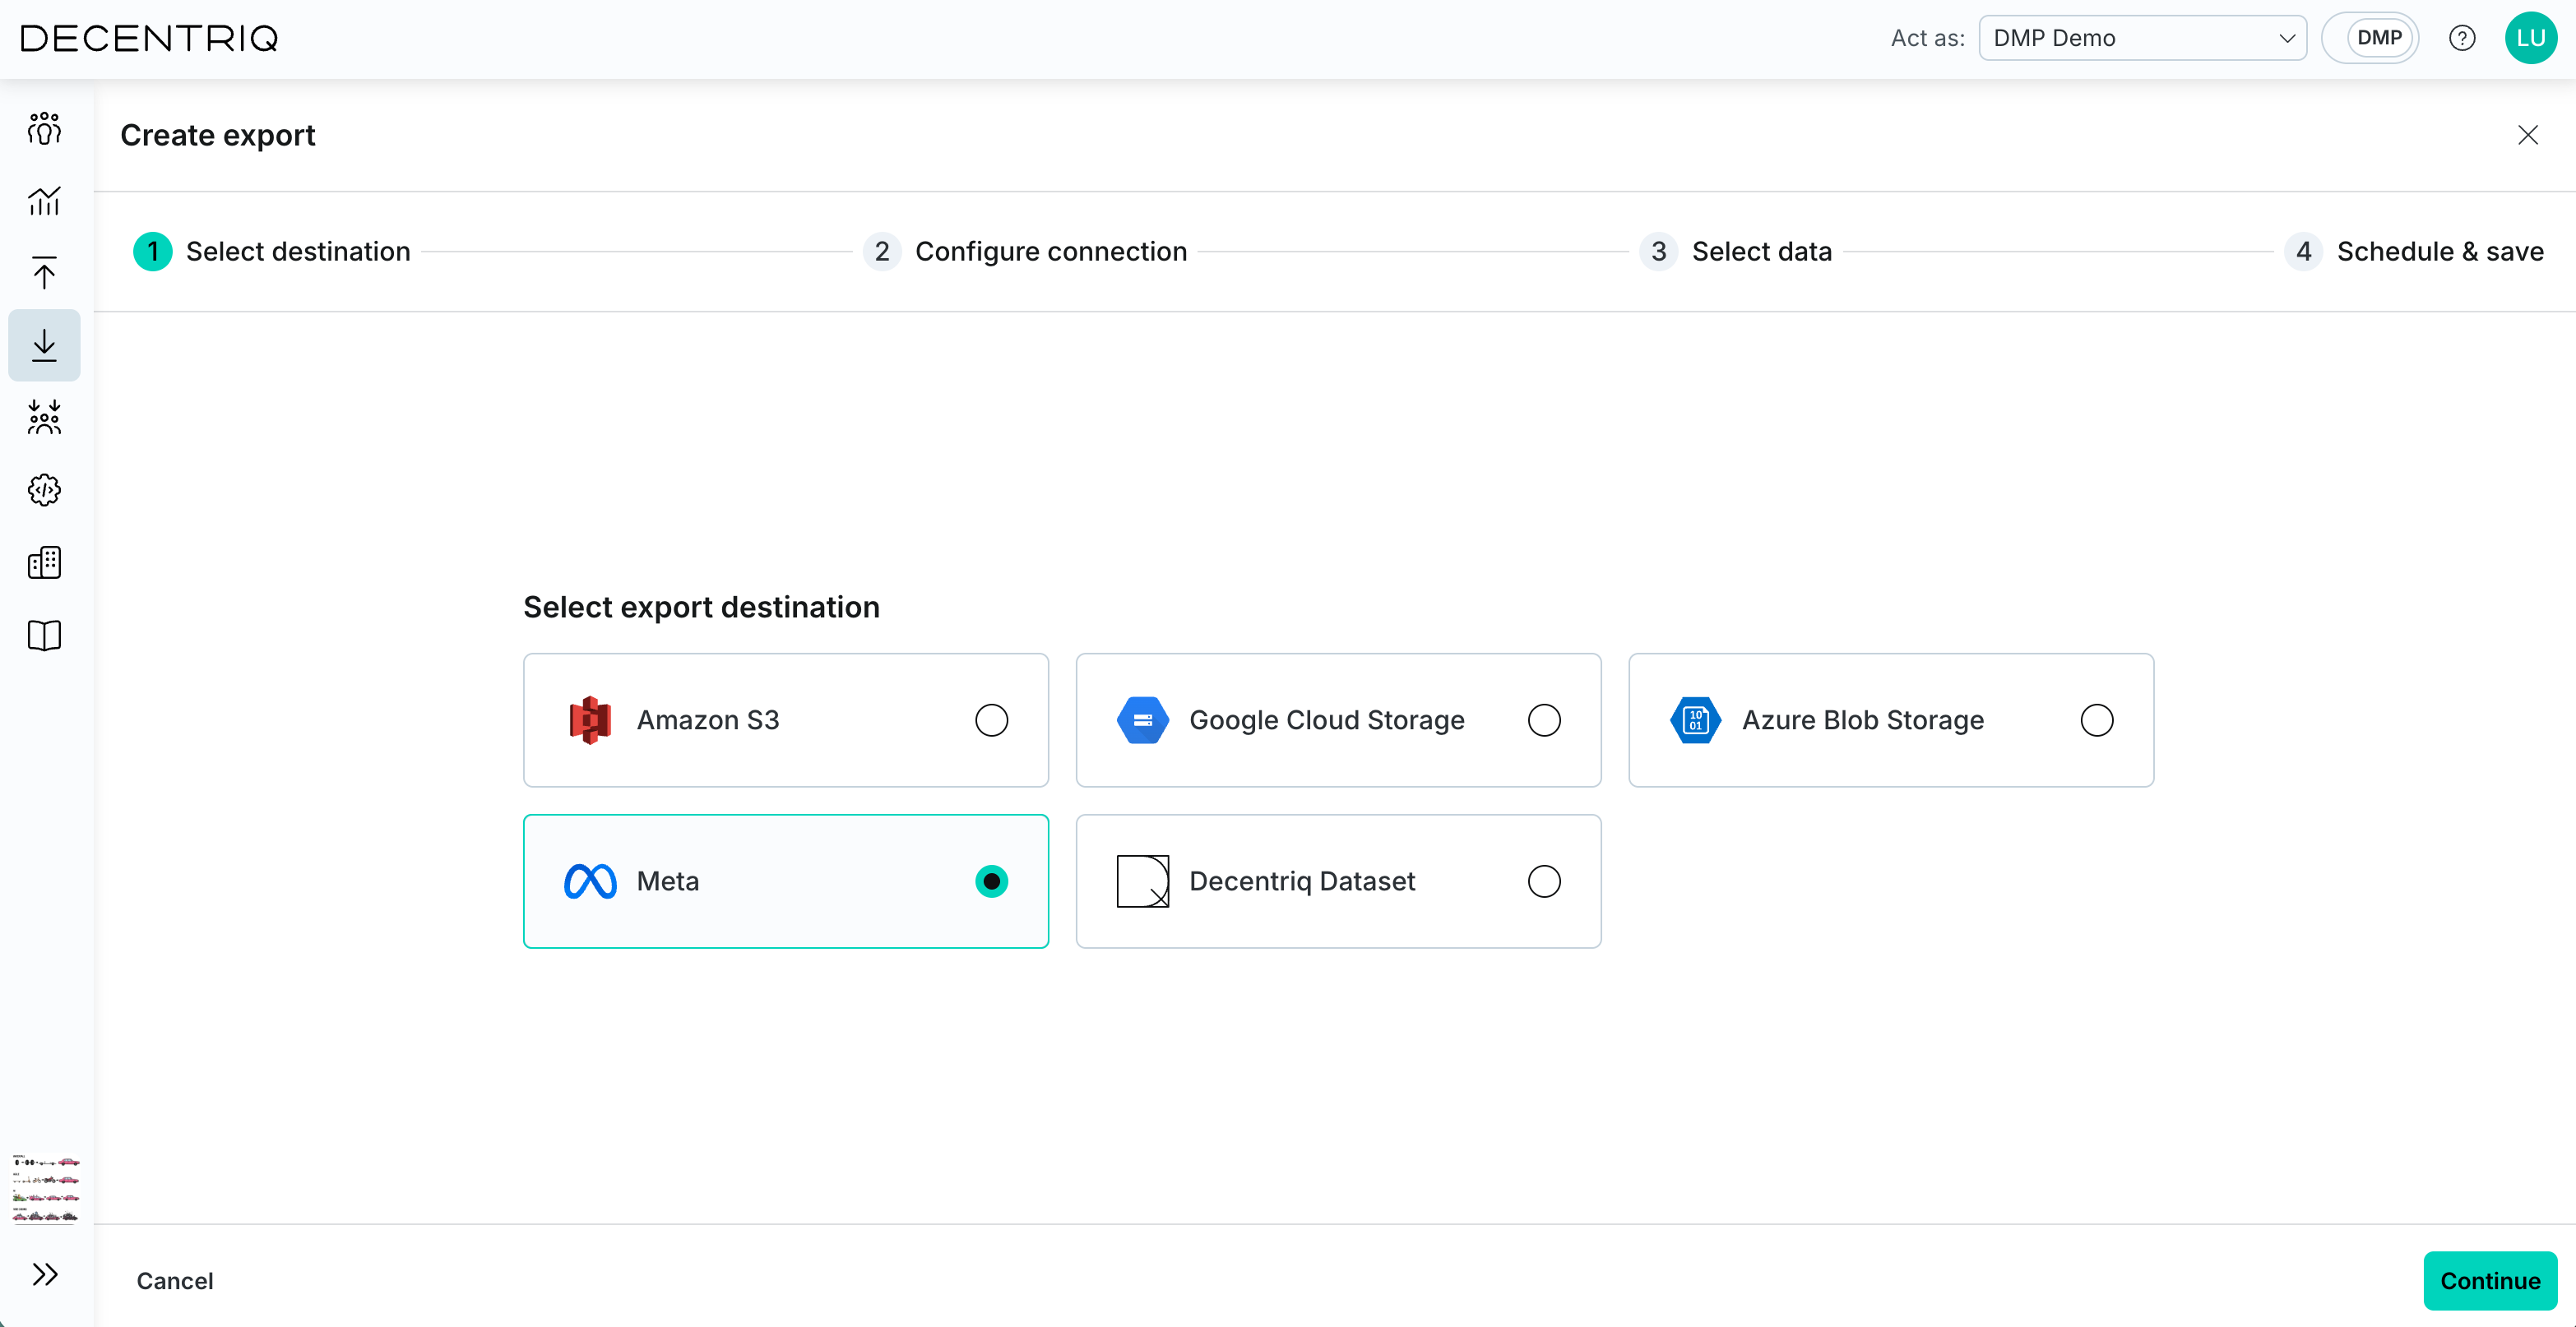
Task: Cancel the export creation
Action: coord(175,1281)
